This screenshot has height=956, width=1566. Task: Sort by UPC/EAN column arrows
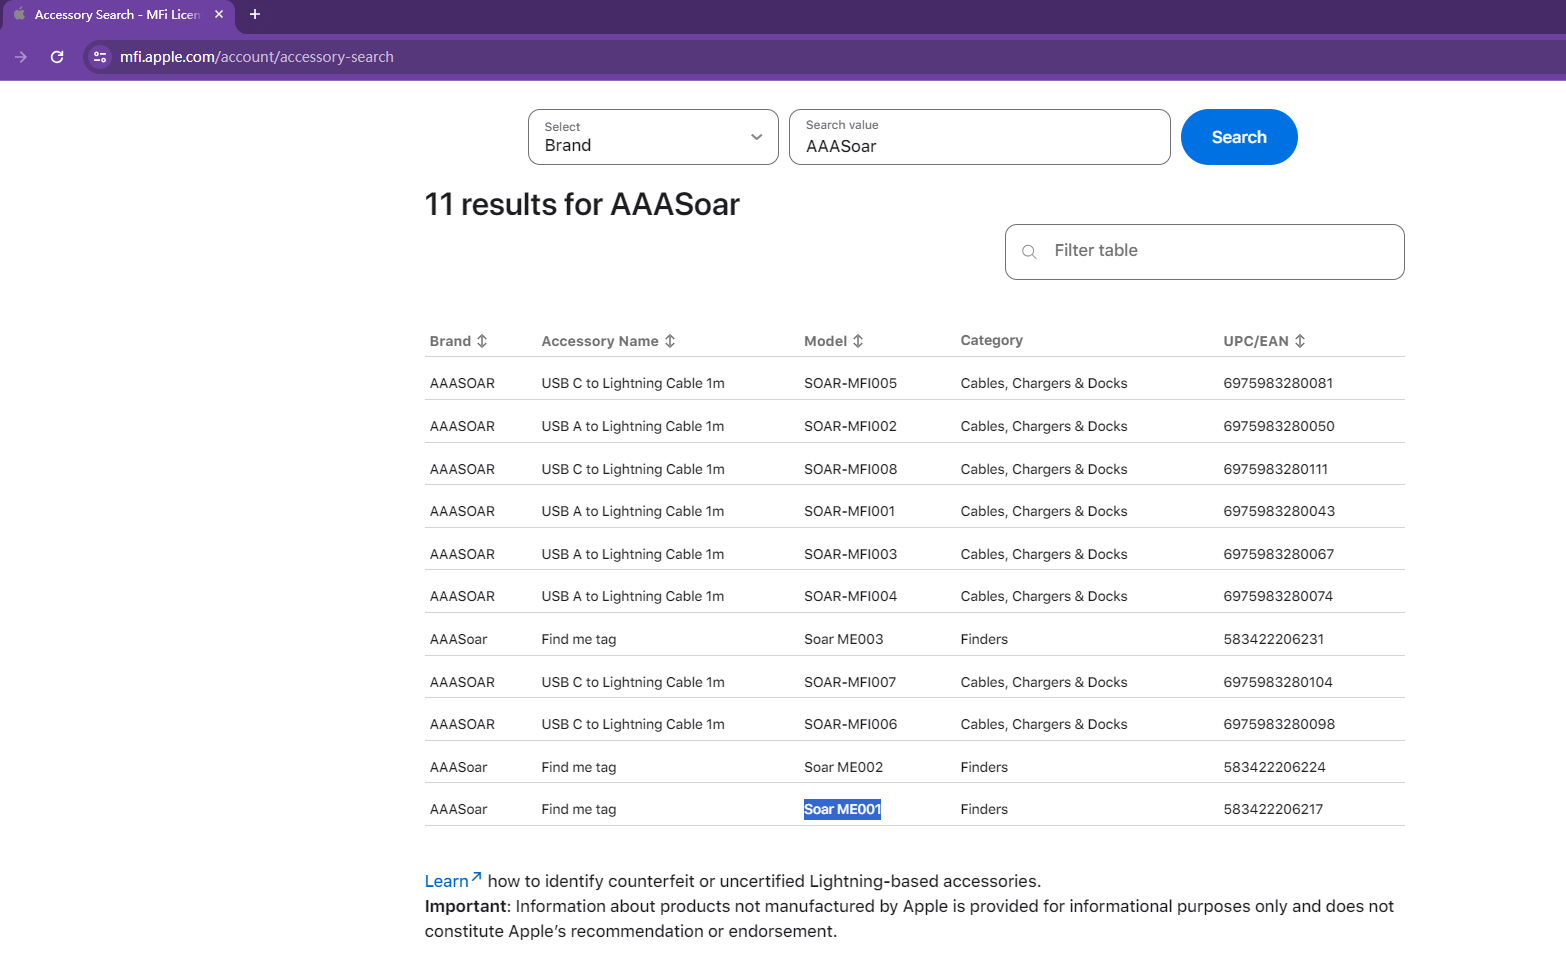tap(1300, 341)
